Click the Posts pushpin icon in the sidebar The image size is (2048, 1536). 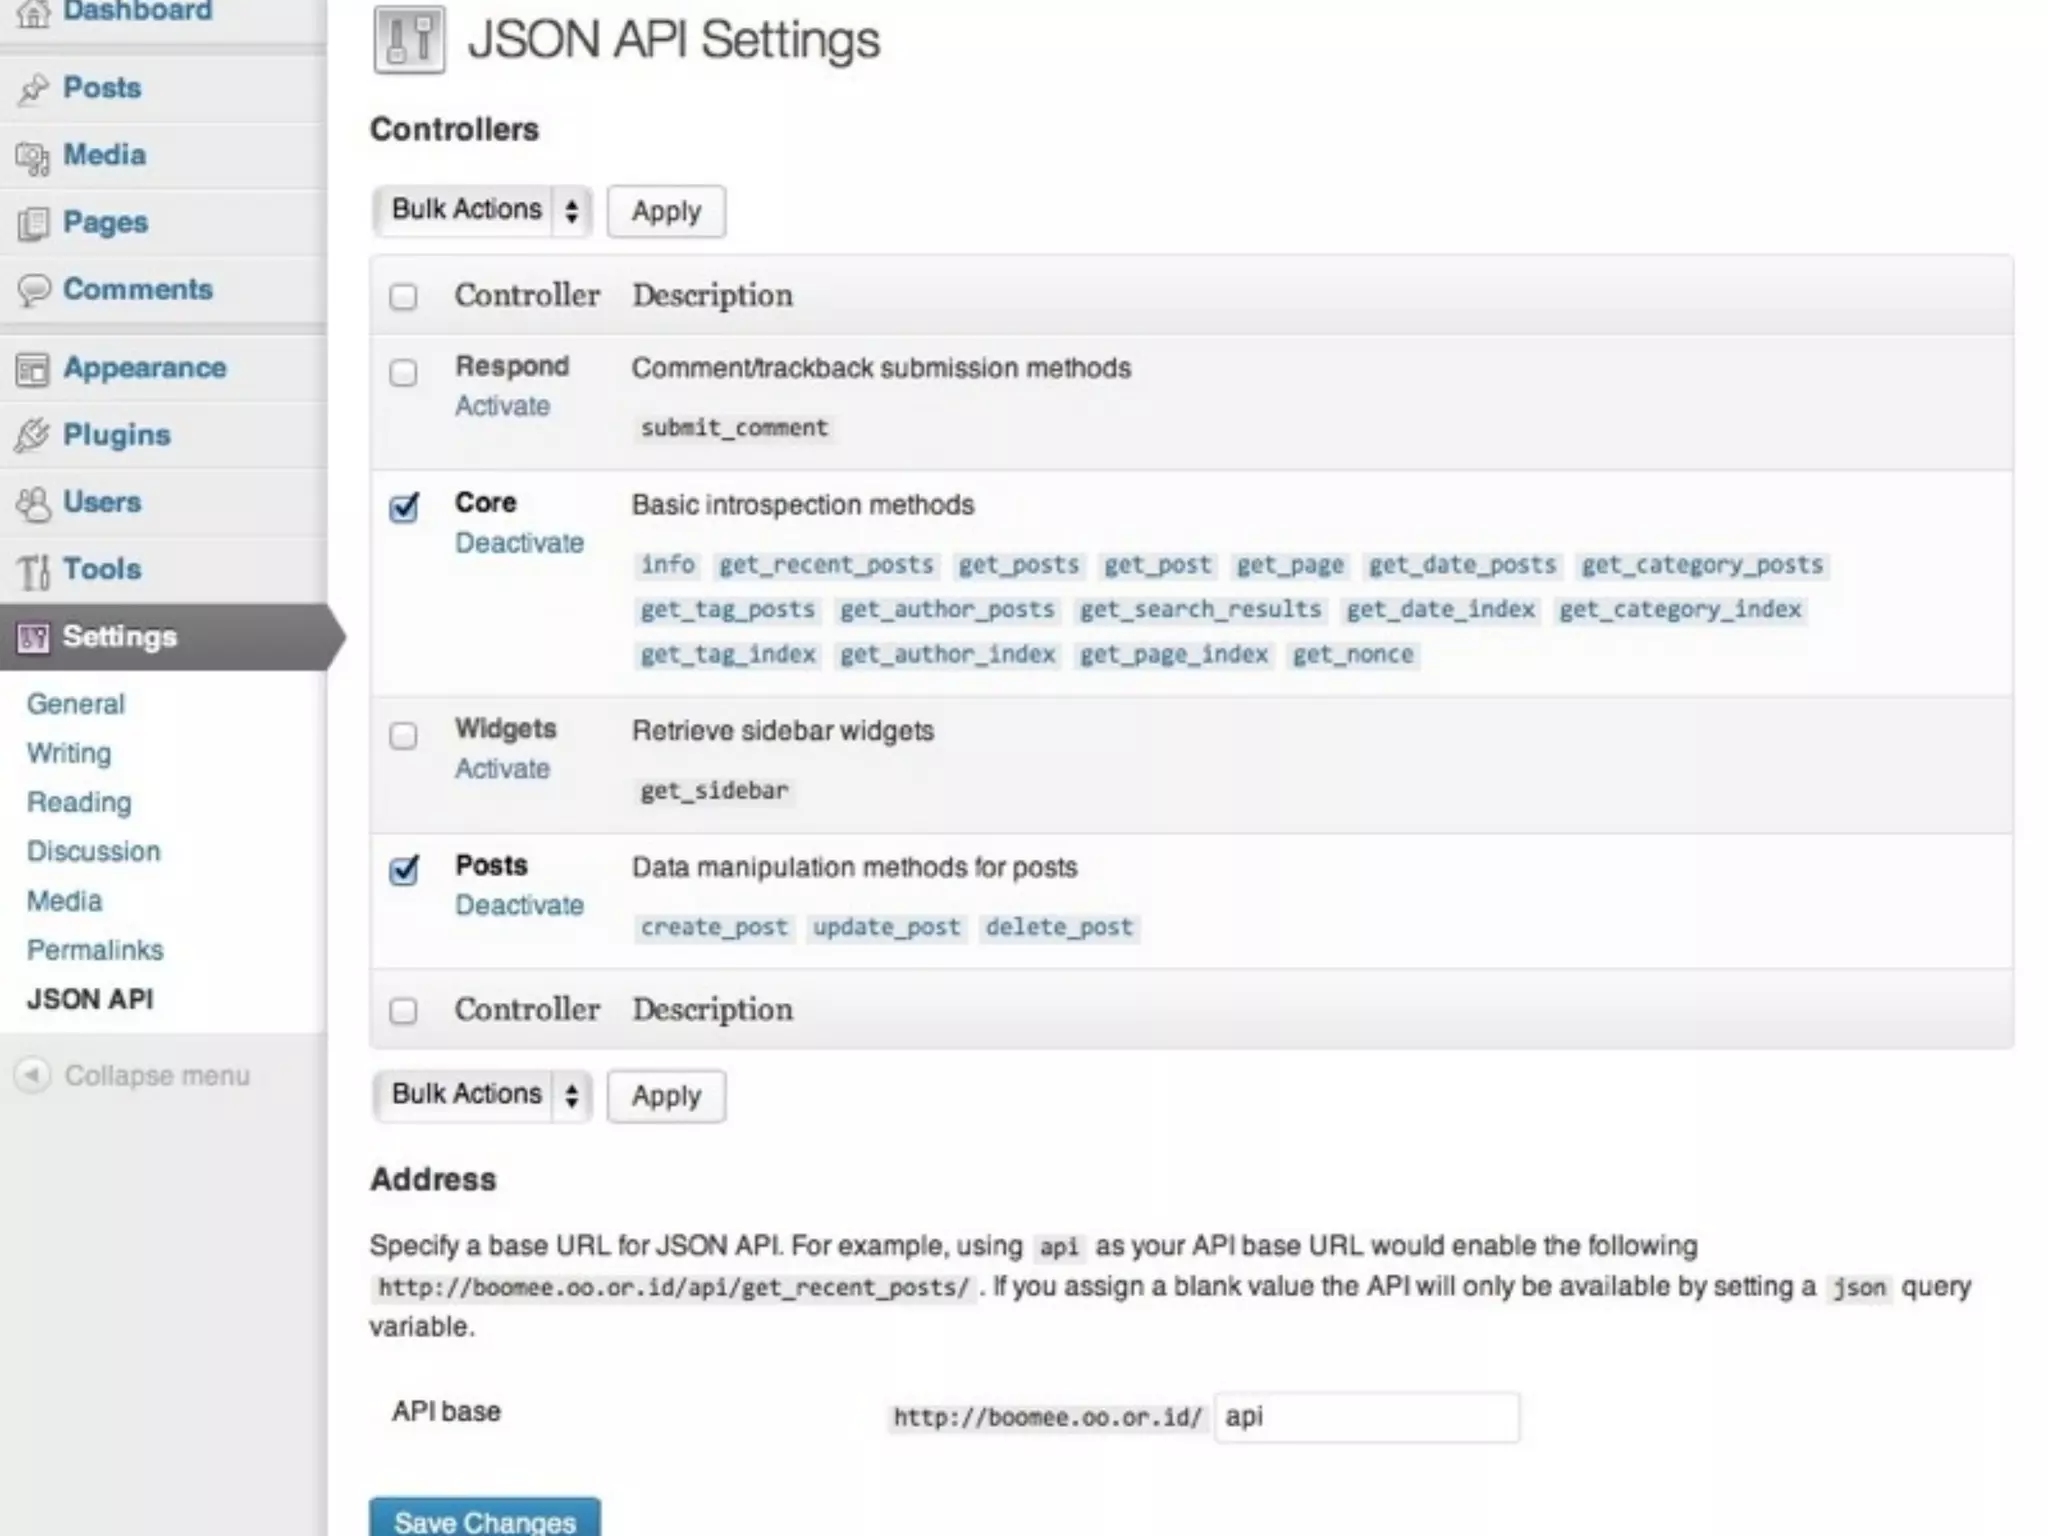click(x=33, y=89)
